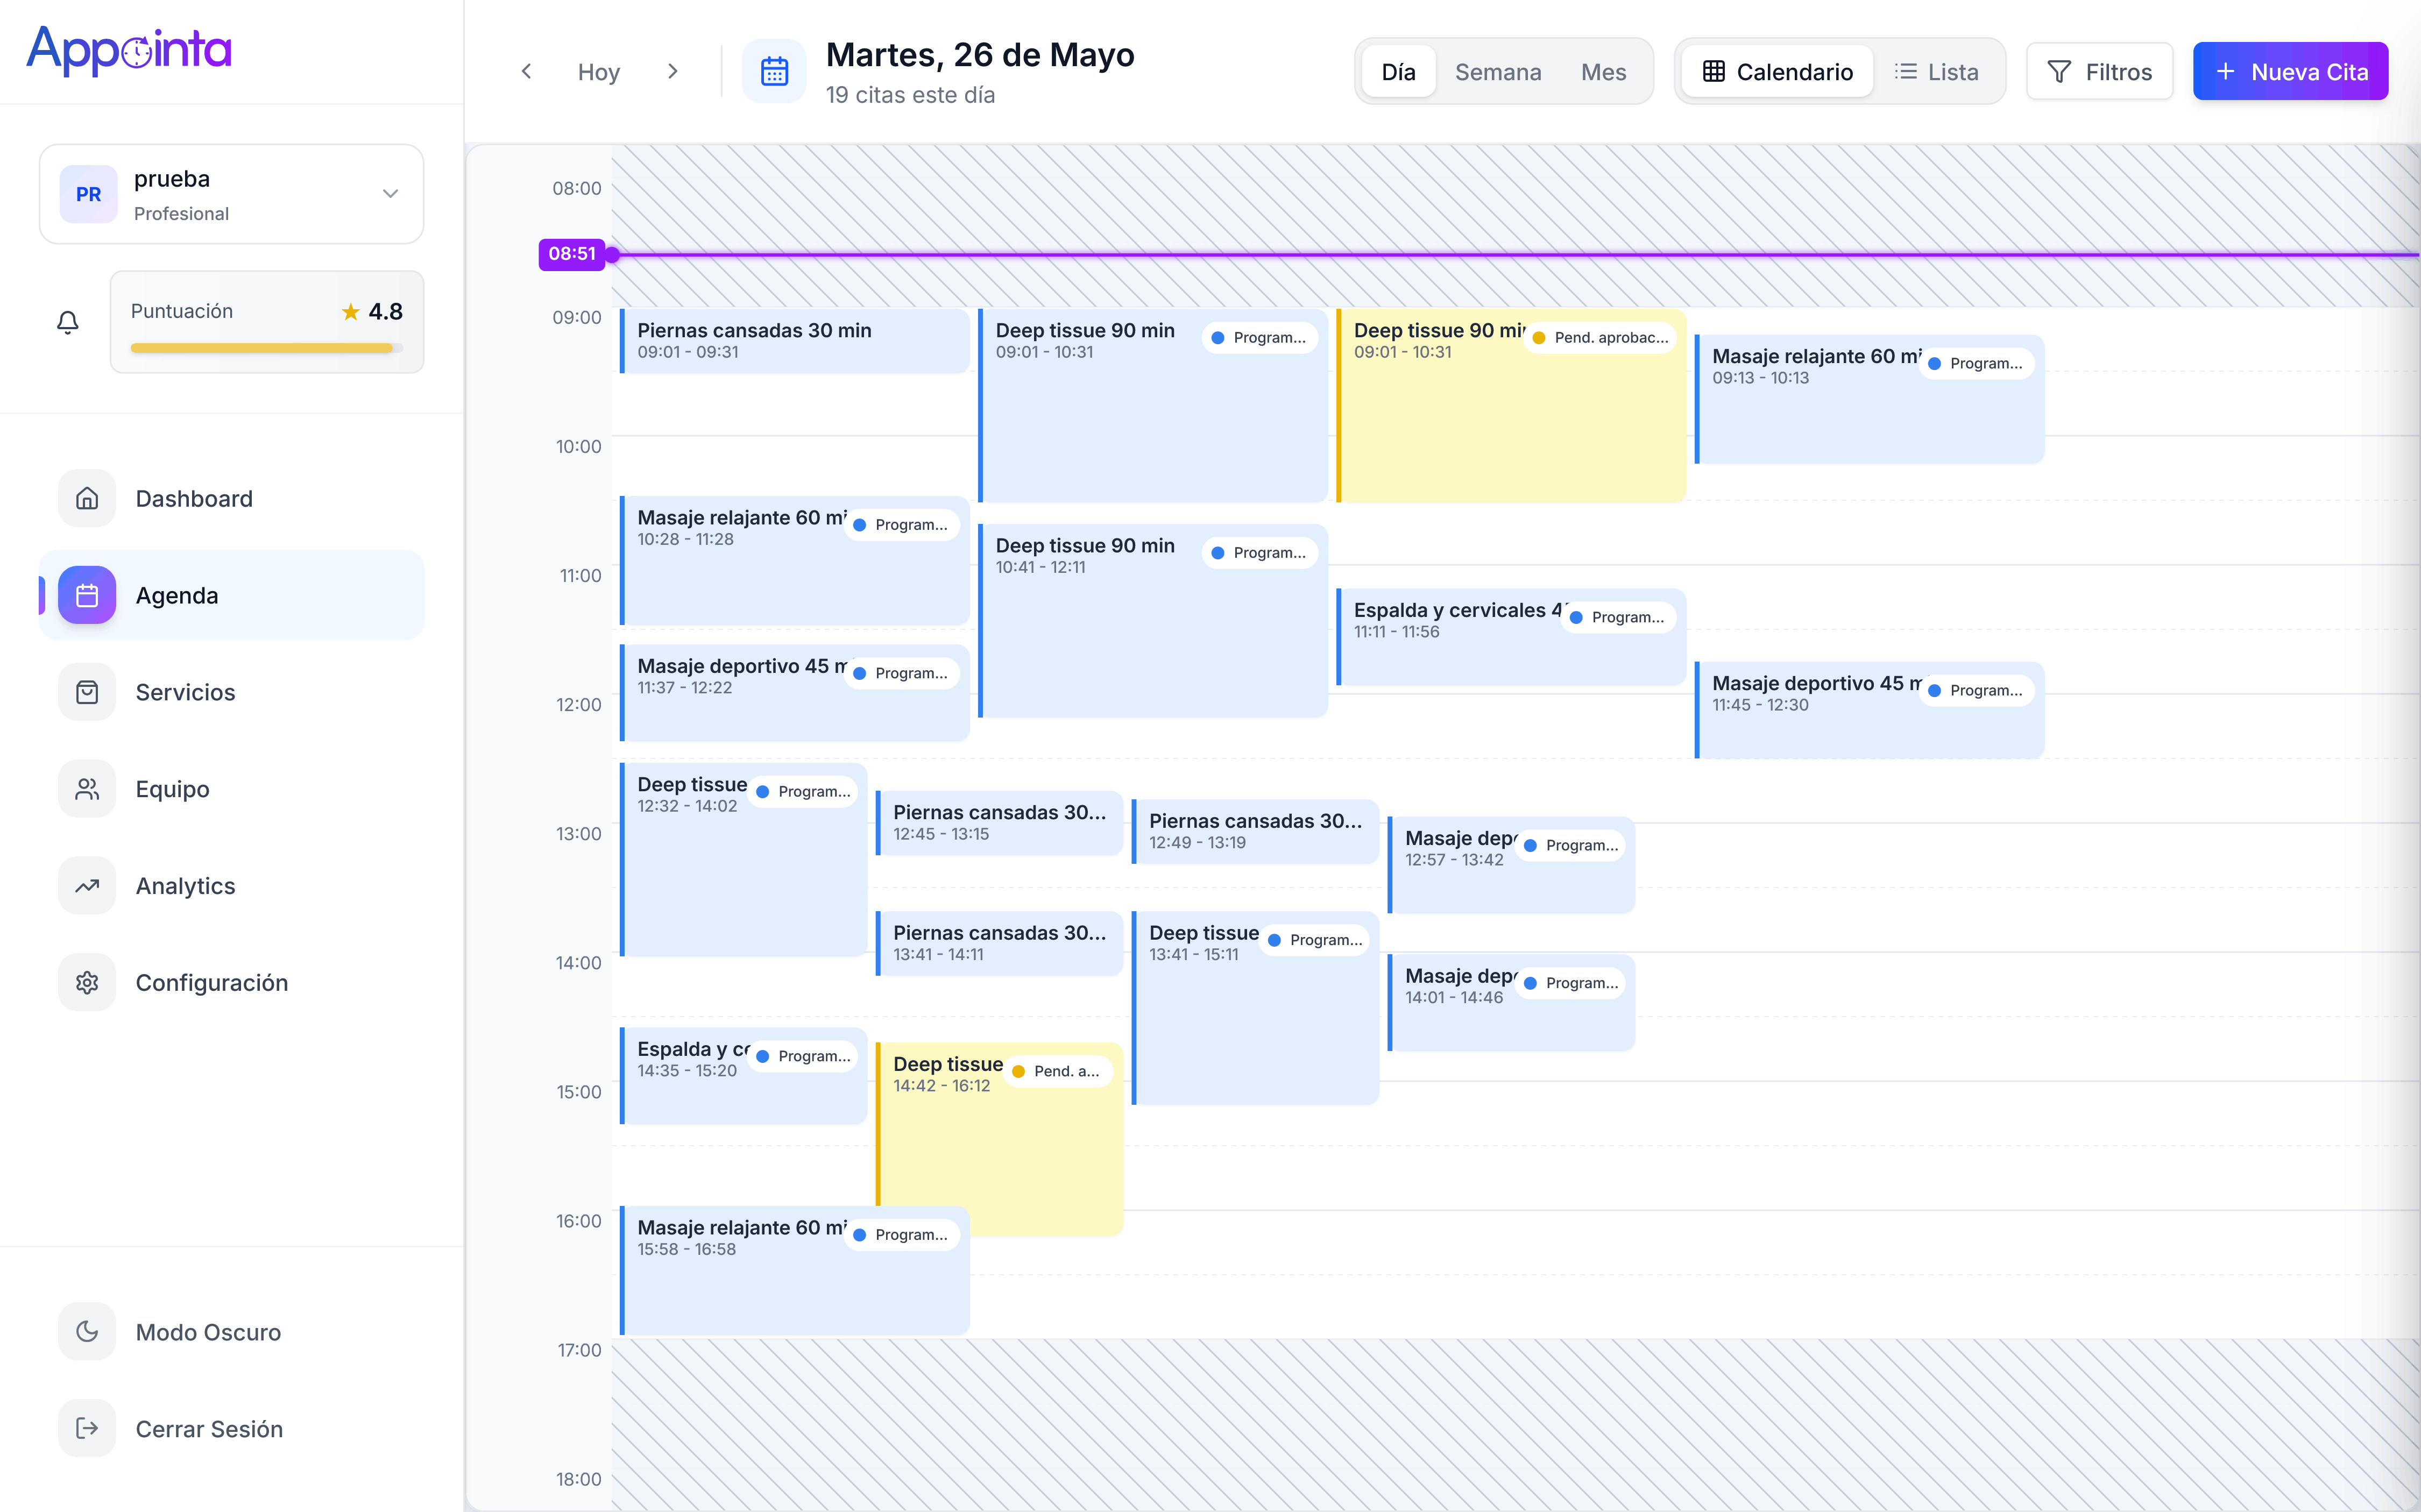The height and width of the screenshot is (1512, 2421).
Task: Open Masaje deportivo 11:45 - 12:30 appointment
Action: pyautogui.click(x=1869, y=710)
